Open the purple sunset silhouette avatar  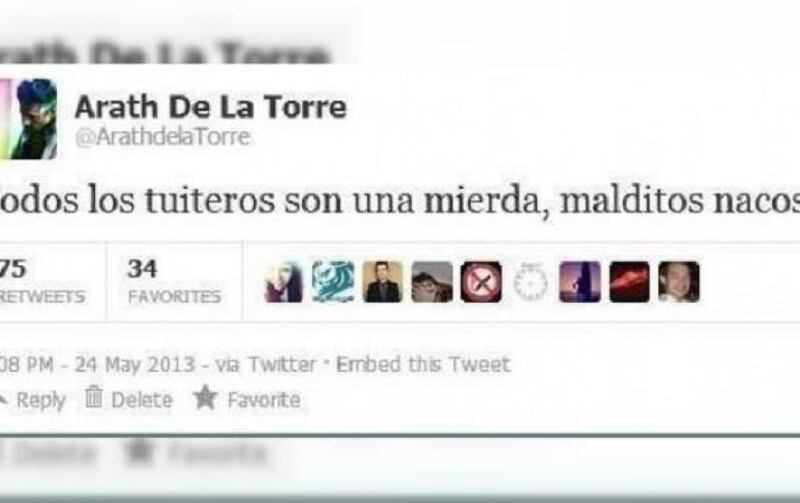click(580, 282)
